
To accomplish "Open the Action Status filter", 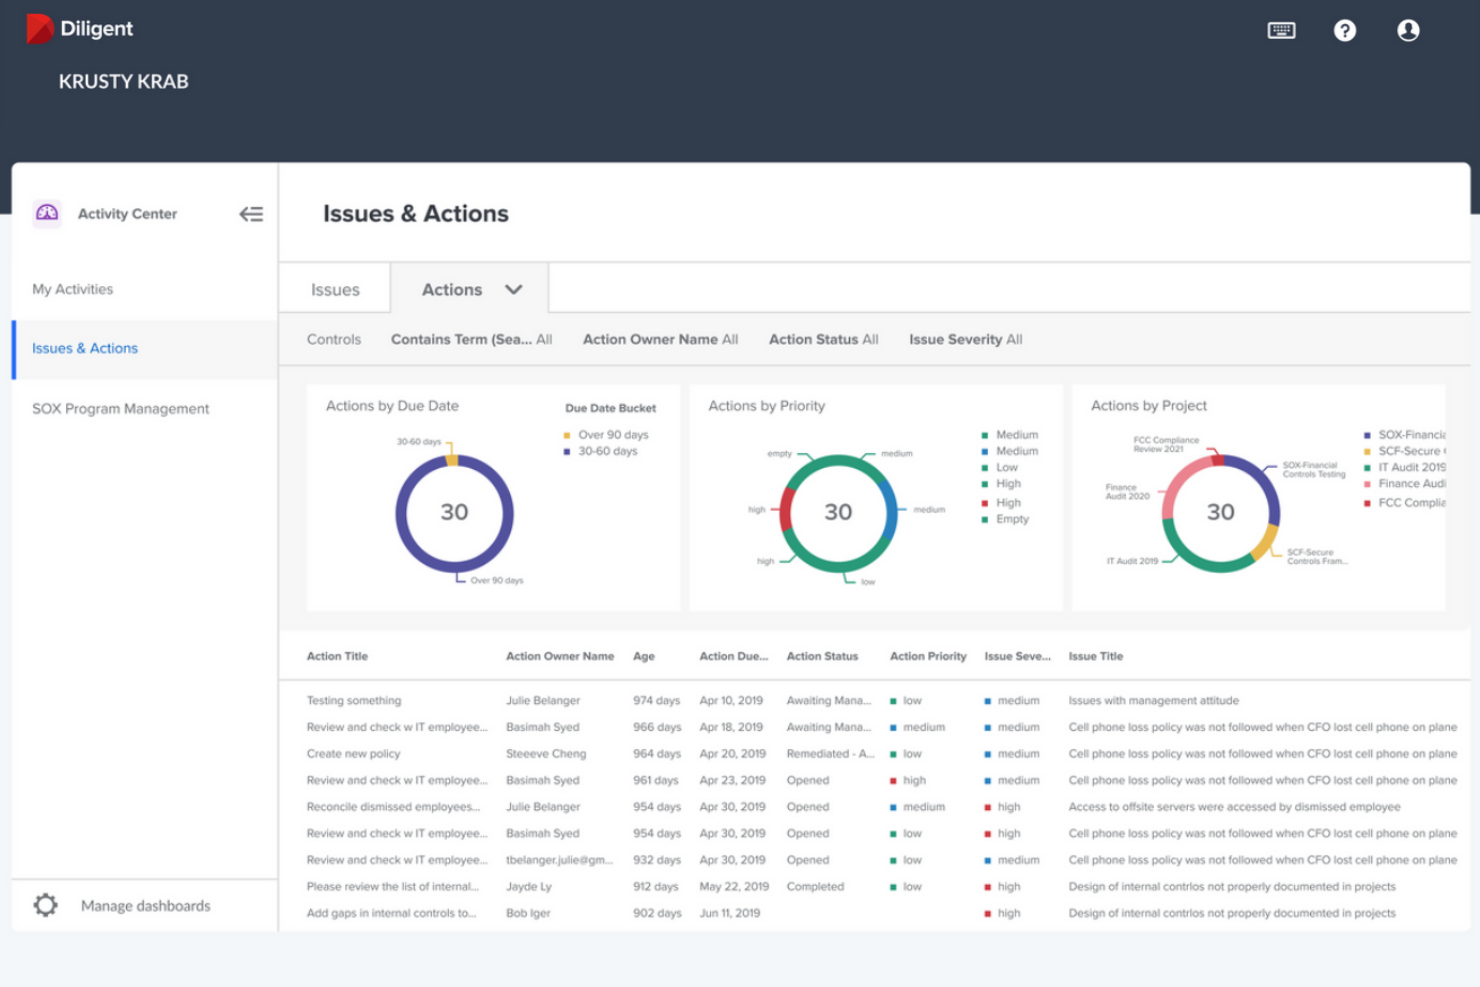I will point(823,339).
